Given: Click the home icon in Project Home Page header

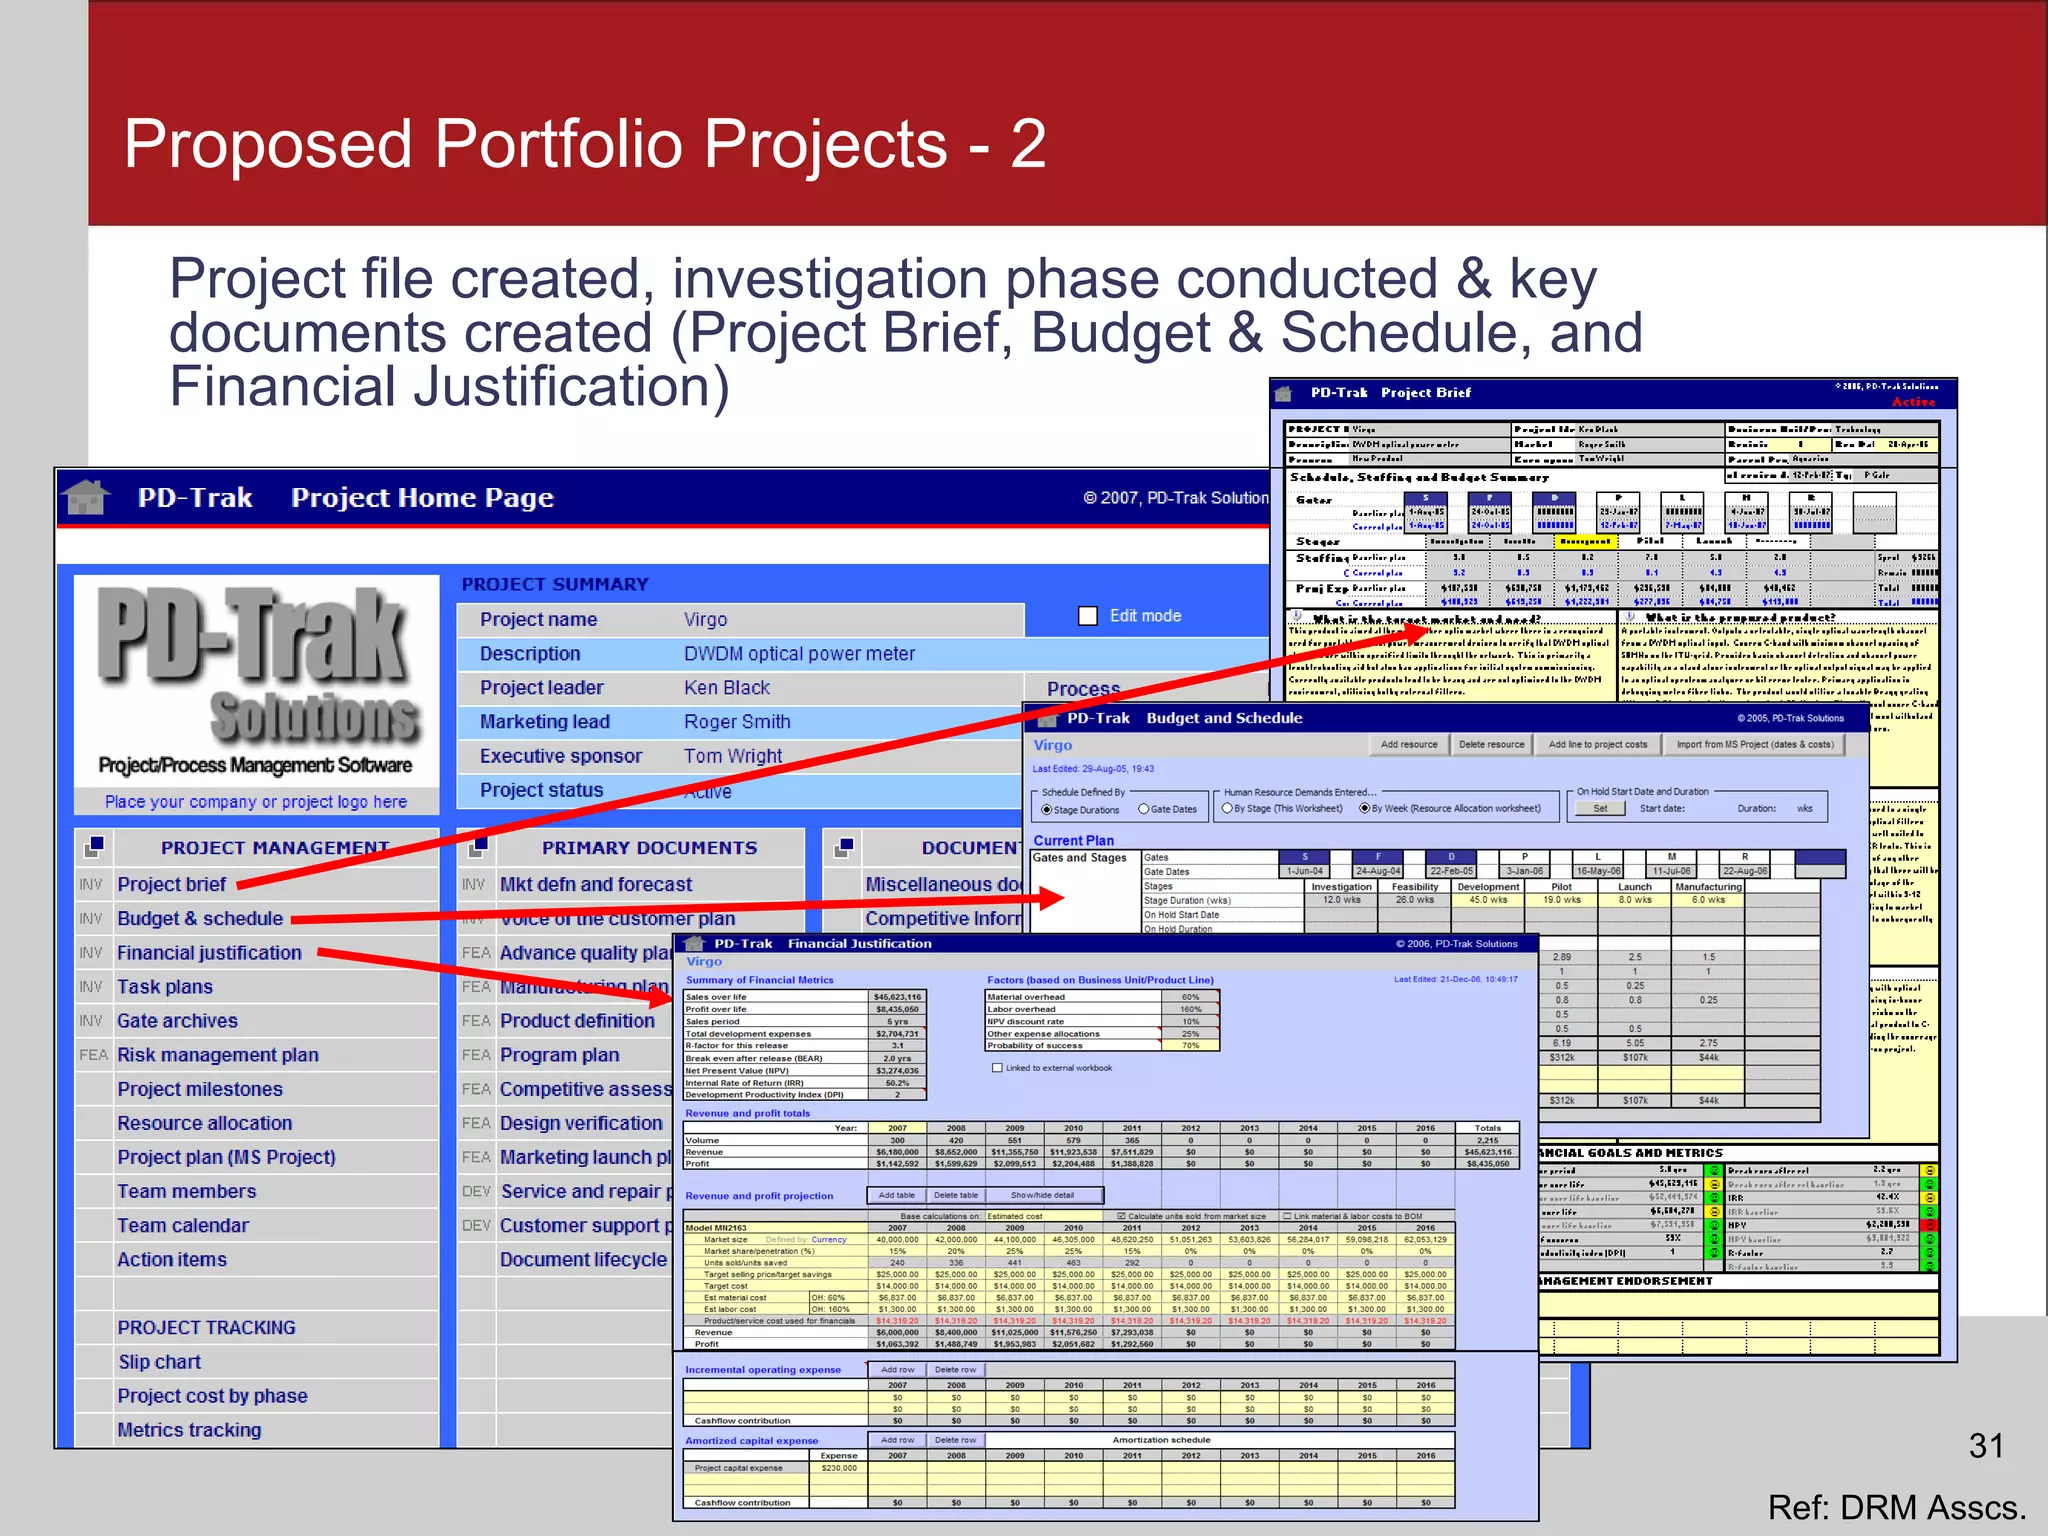Looking at the screenshot, I should point(86,497).
